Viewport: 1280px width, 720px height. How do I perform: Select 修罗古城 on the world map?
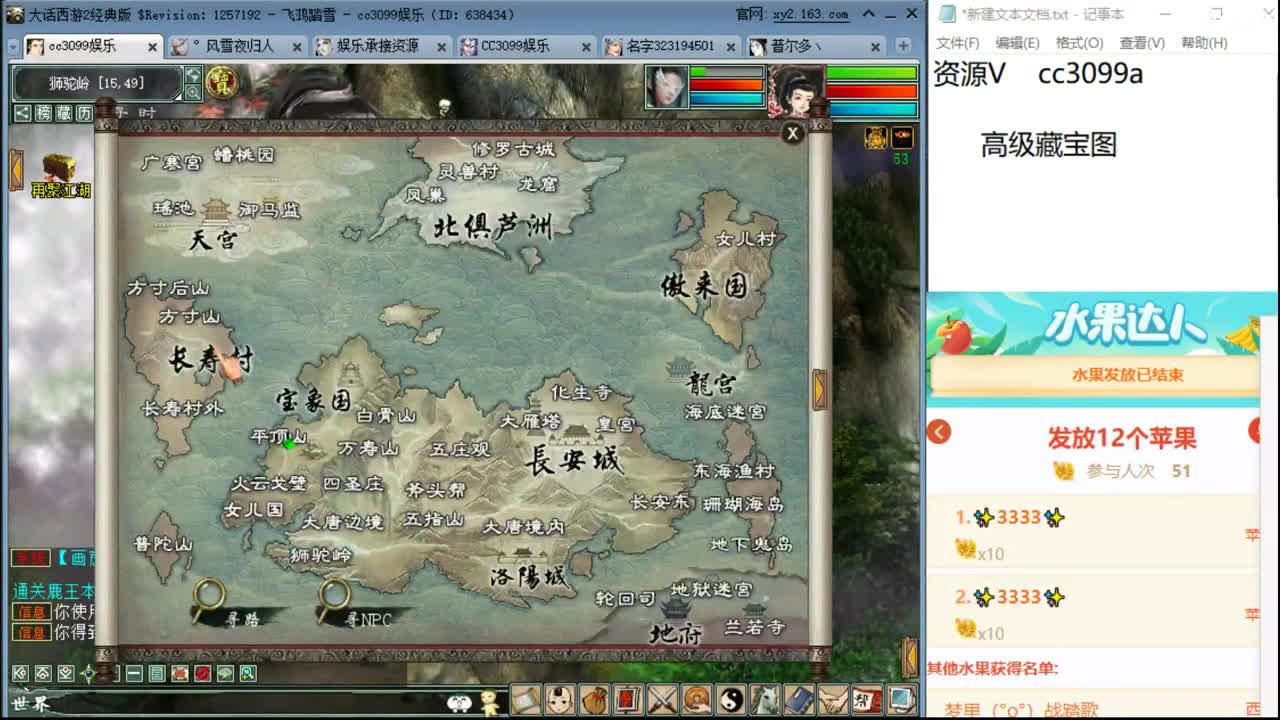[513, 149]
